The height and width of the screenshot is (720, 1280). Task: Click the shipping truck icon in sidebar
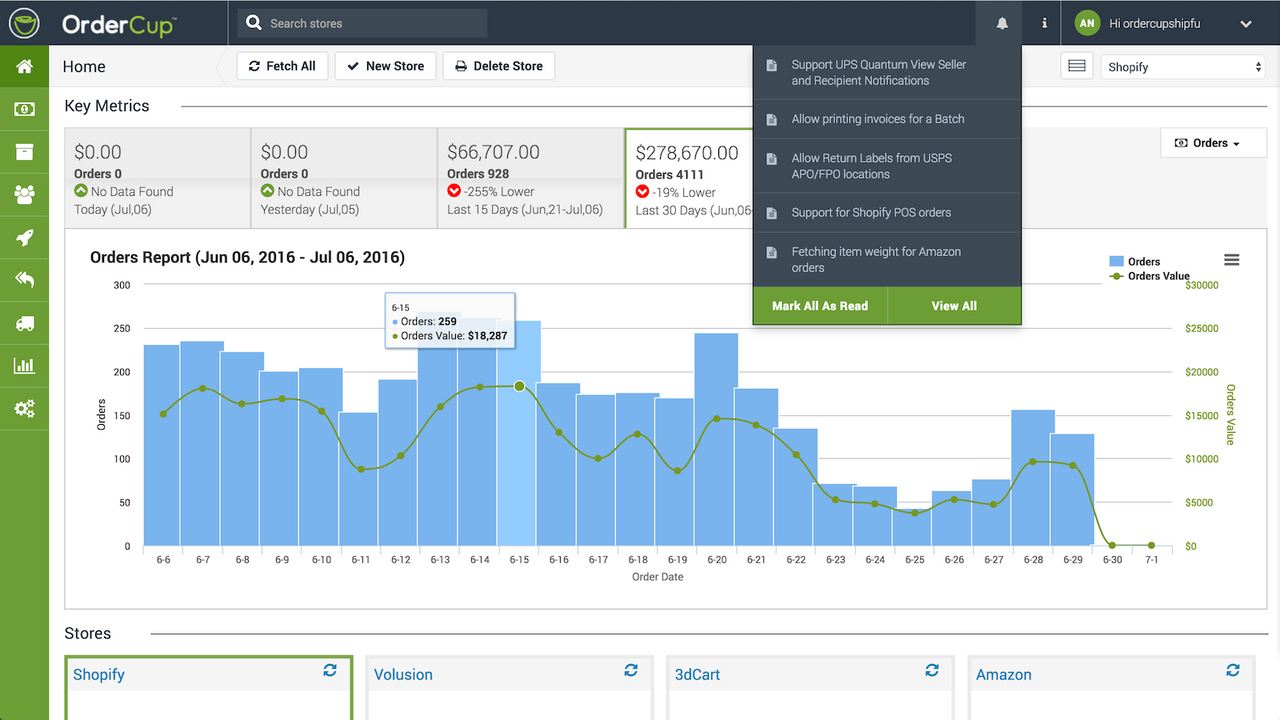click(x=24, y=323)
